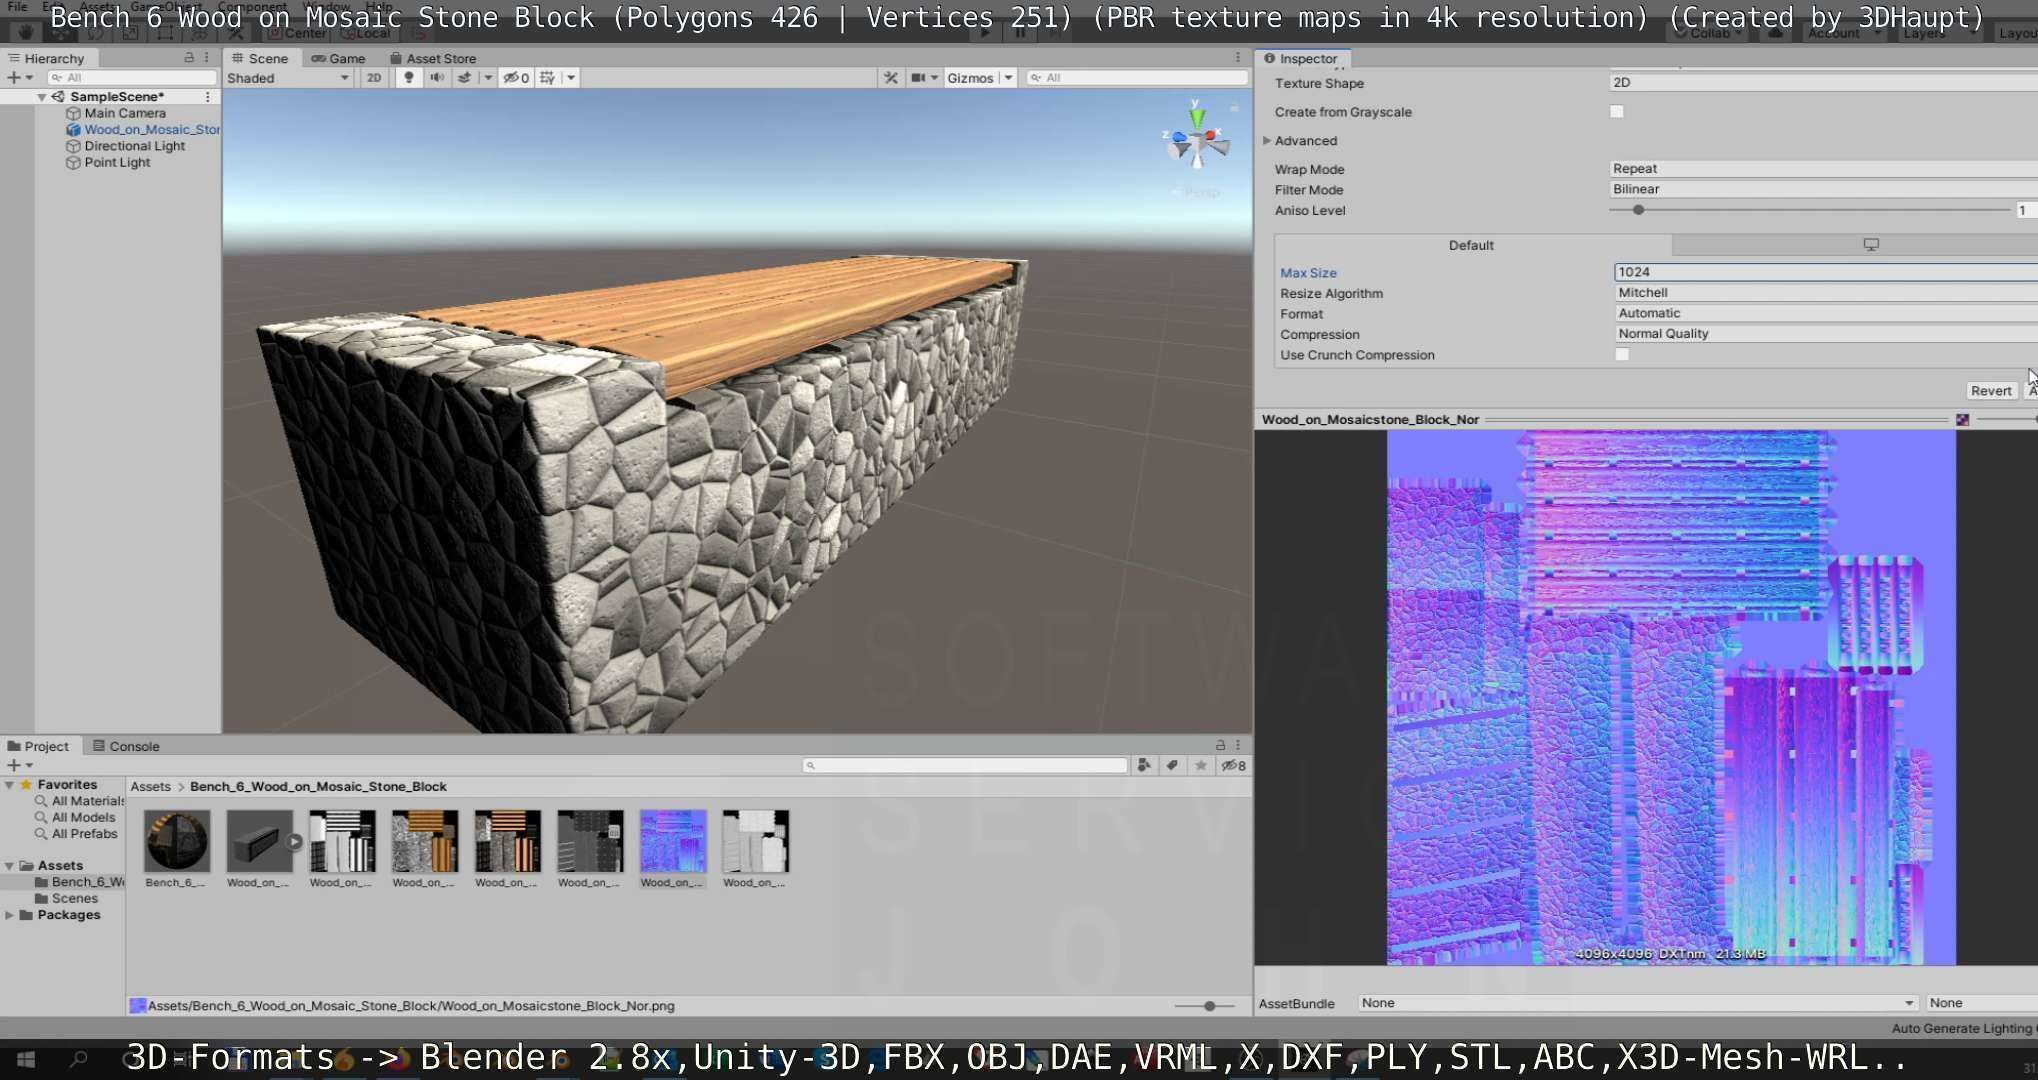Select the Bench_6 material sphere thumbnail
The image size is (2038, 1080).
pyautogui.click(x=177, y=841)
